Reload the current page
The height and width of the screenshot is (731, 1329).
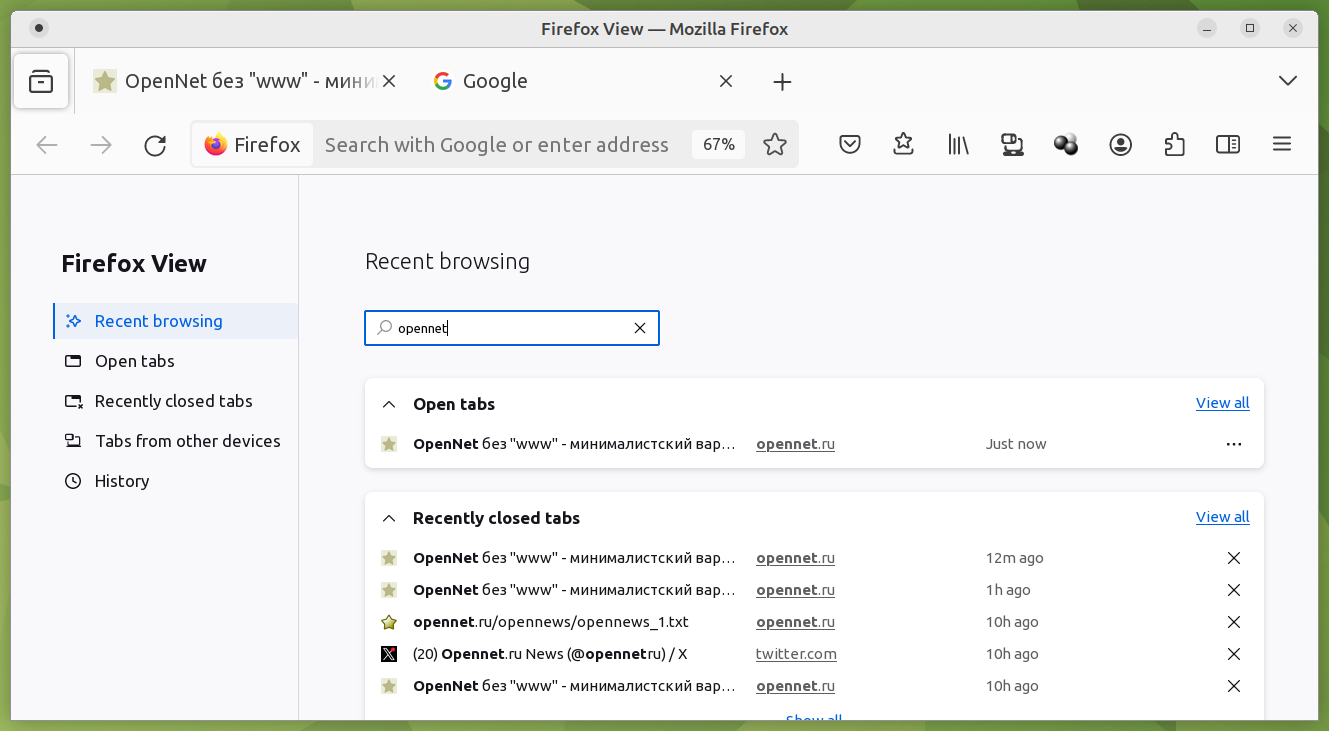155,145
